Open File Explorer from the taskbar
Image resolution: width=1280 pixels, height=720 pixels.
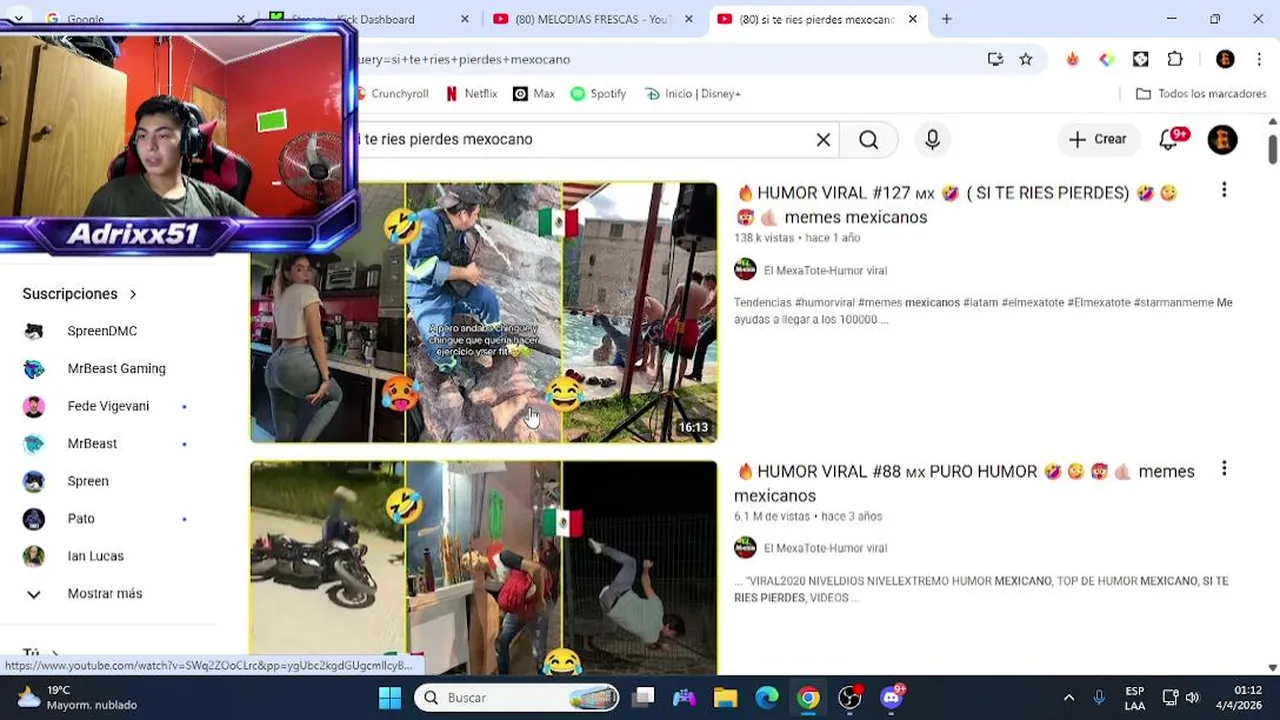(x=725, y=697)
